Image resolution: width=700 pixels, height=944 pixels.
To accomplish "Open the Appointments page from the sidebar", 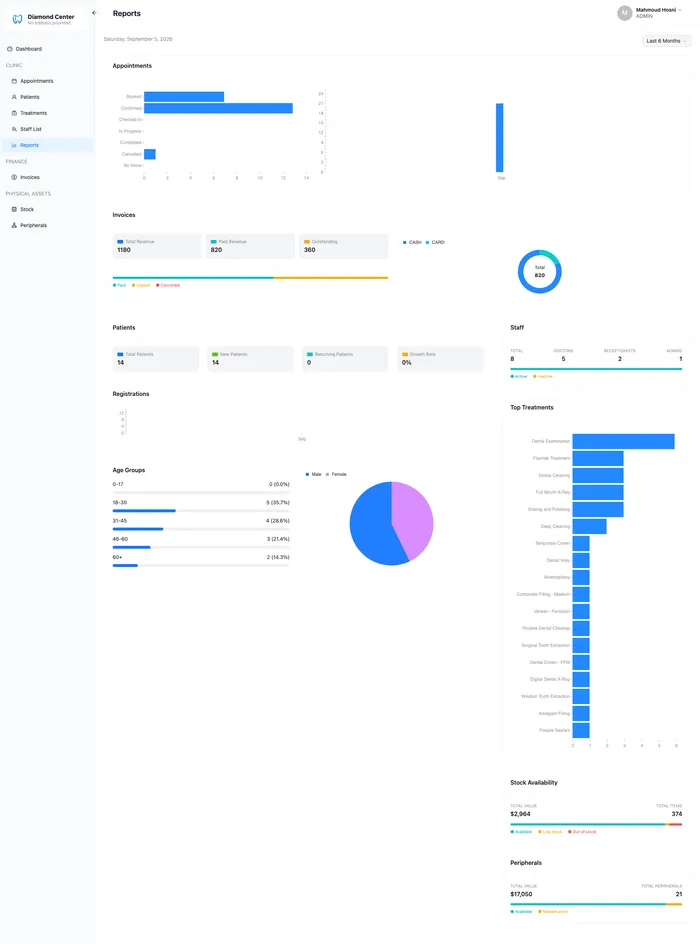I will click(47, 81).
